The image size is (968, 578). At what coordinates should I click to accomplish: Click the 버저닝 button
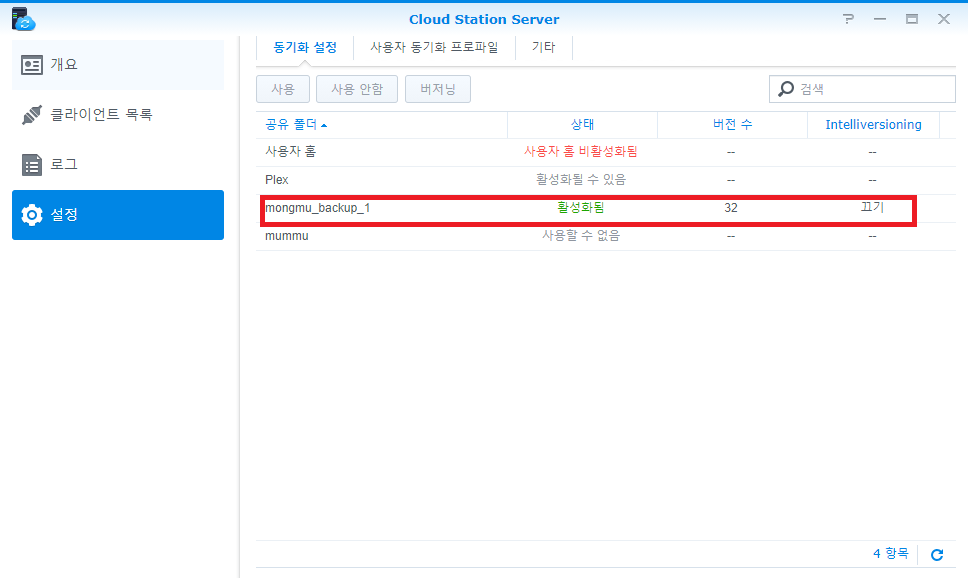coord(438,89)
